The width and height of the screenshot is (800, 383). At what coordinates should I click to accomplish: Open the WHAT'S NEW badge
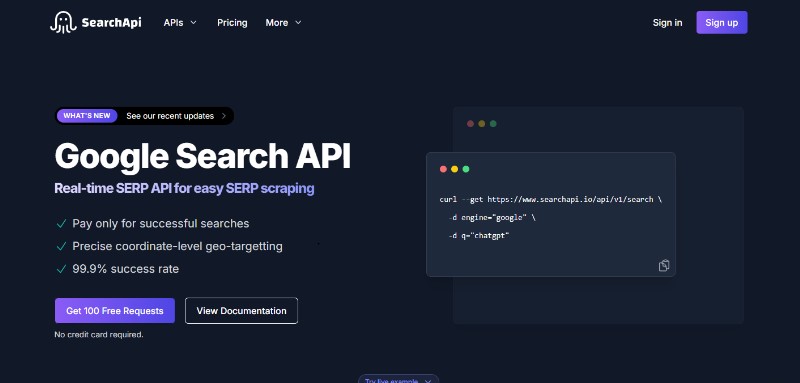(87, 116)
